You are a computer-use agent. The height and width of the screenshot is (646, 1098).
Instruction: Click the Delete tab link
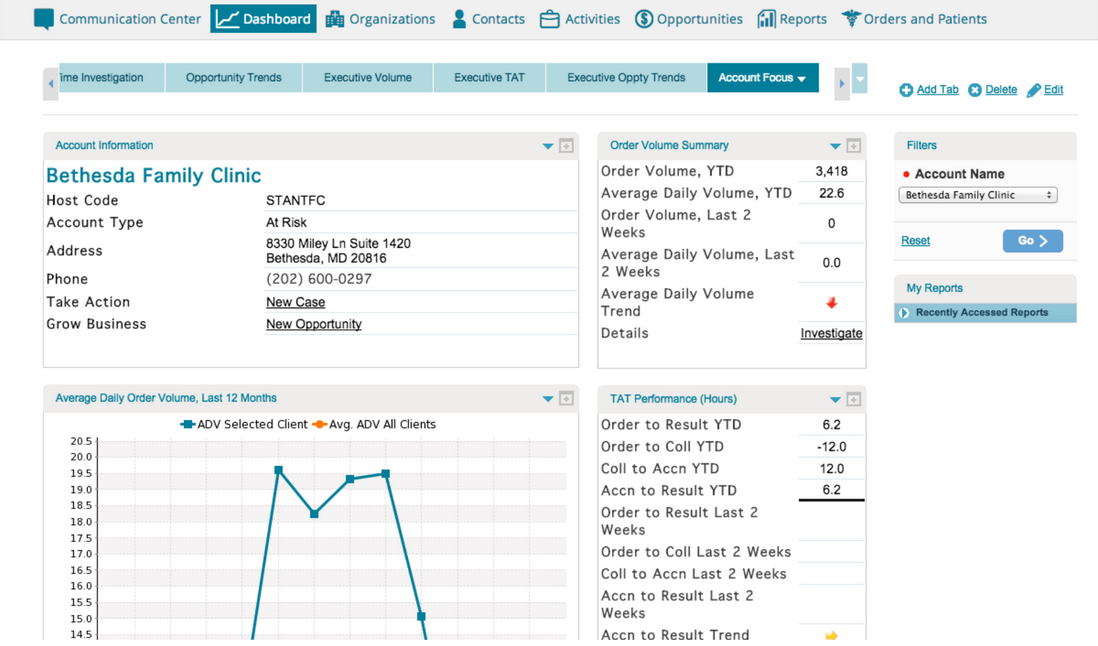click(1001, 90)
